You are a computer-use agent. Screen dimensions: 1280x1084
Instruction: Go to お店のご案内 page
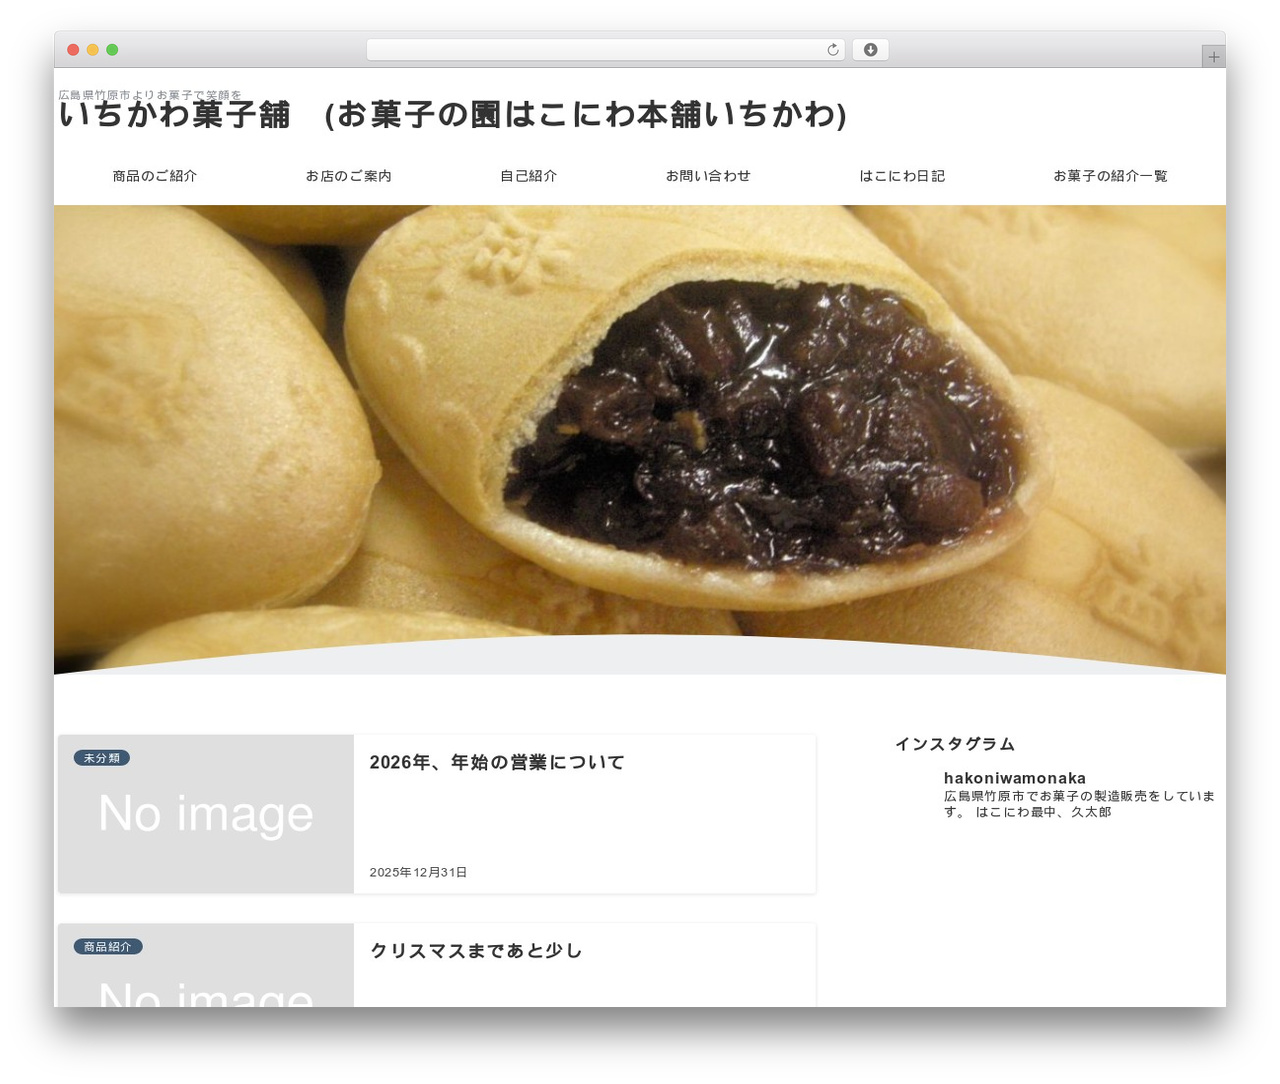click(349, 176)
